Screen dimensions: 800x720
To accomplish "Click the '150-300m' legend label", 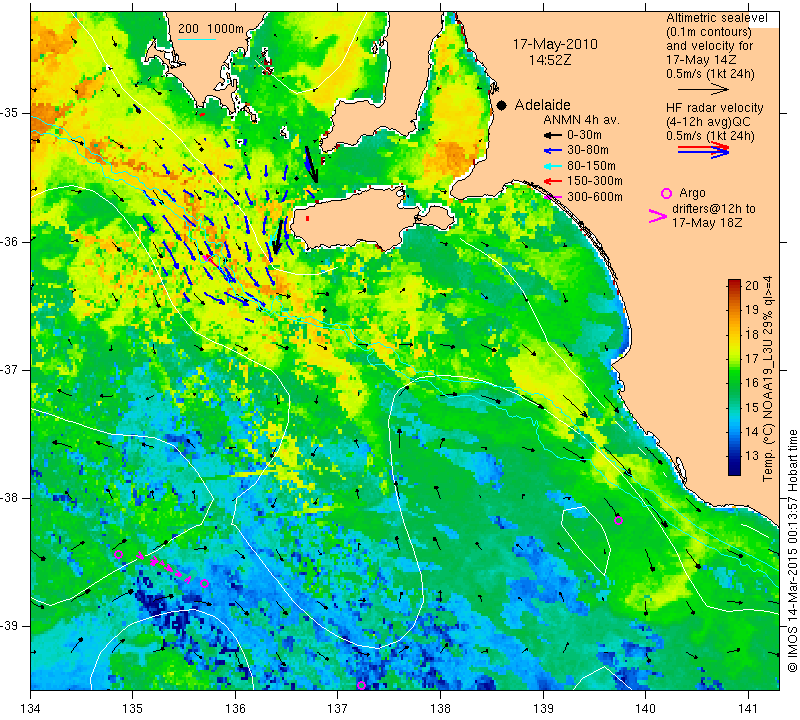I will 594,181.
